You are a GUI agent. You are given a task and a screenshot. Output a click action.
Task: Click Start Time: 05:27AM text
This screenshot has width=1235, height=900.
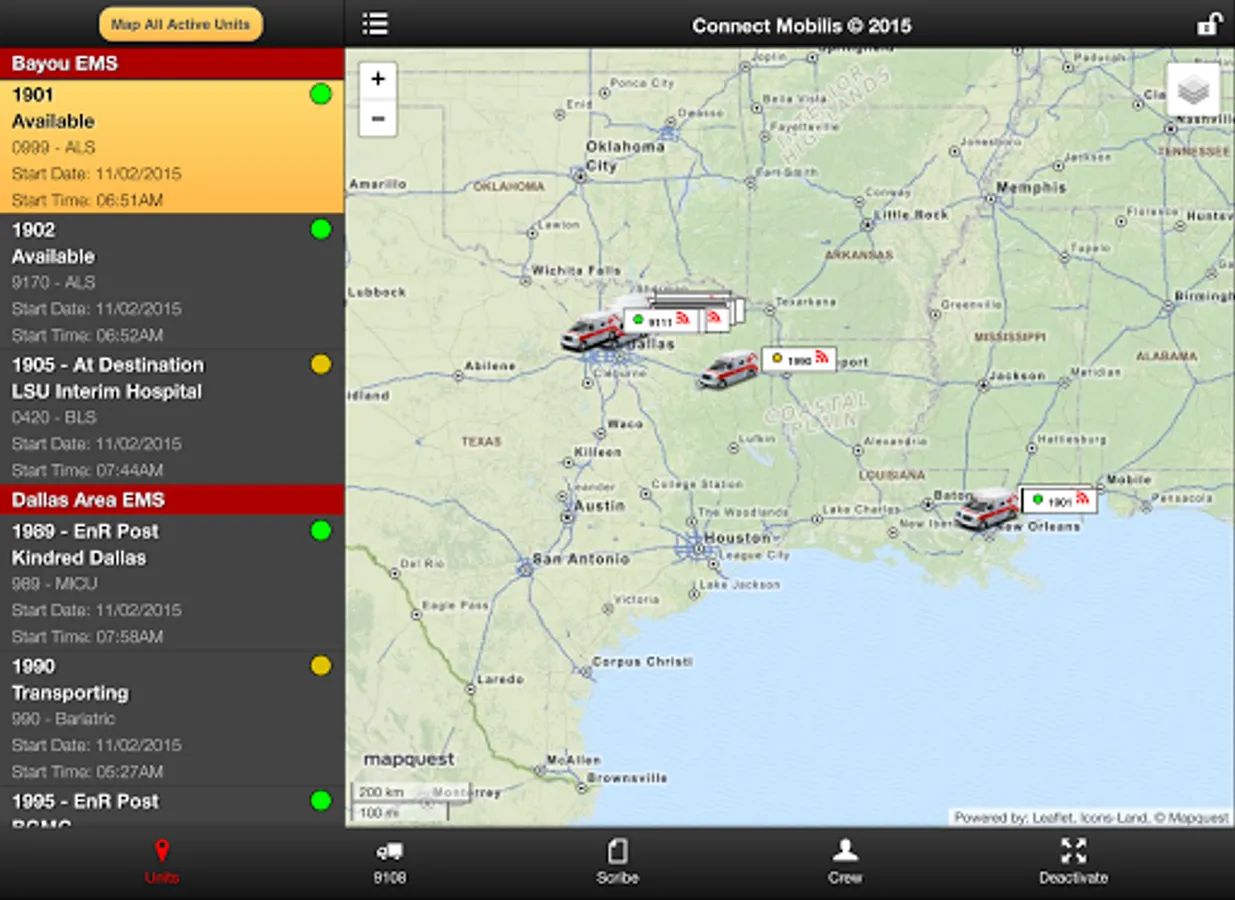pyautogui.click(x=87, y=771)
